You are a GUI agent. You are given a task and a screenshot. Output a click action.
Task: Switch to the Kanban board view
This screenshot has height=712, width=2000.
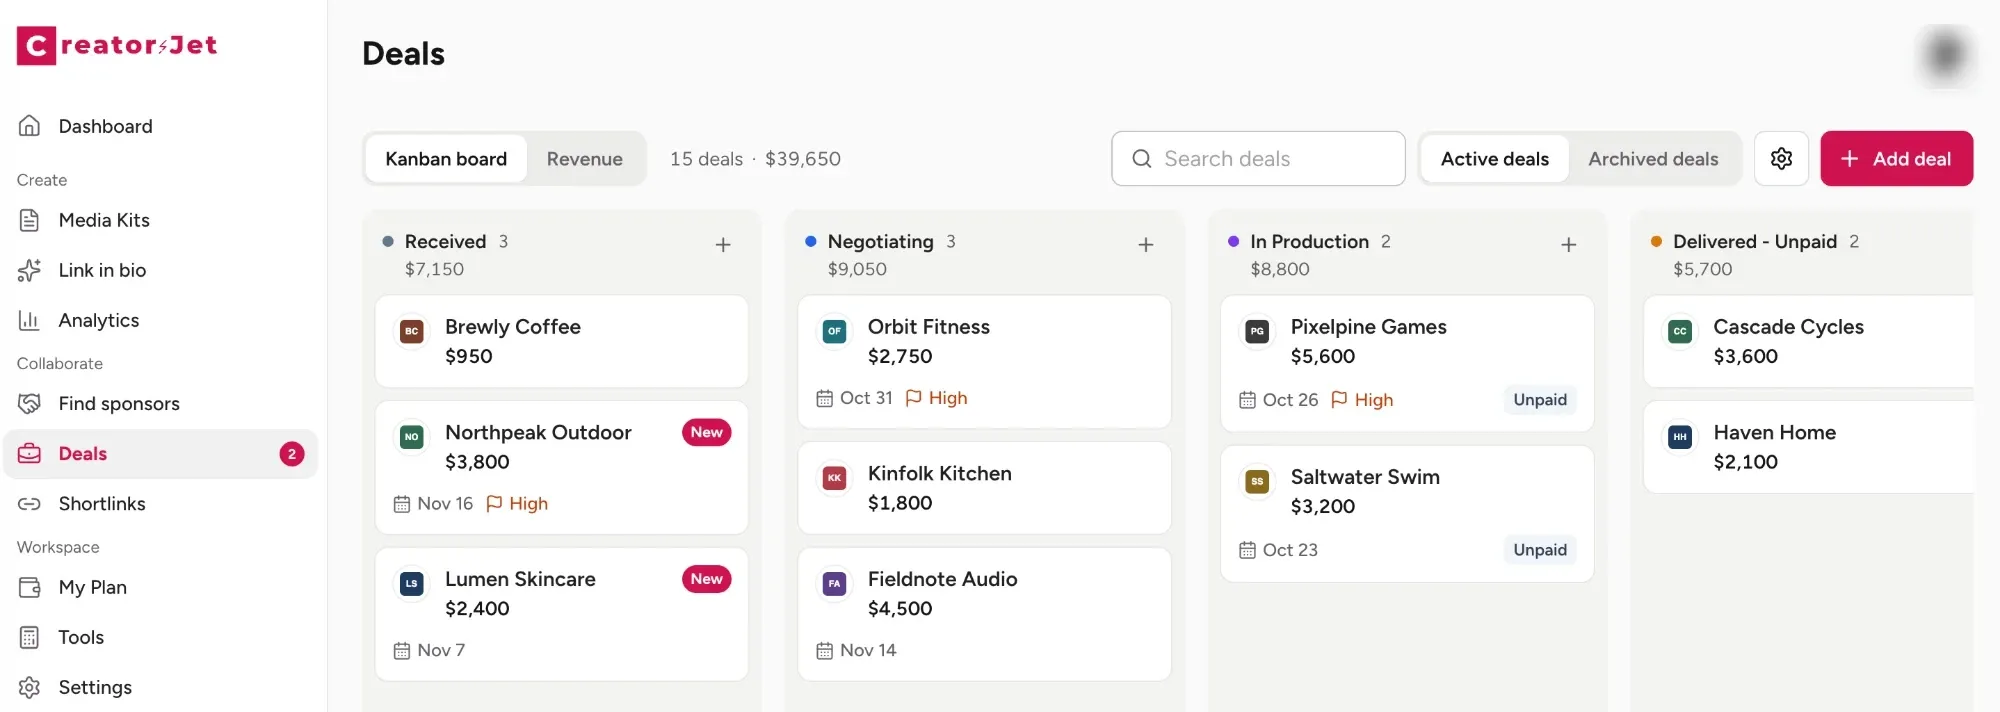[x=446, y=158]
